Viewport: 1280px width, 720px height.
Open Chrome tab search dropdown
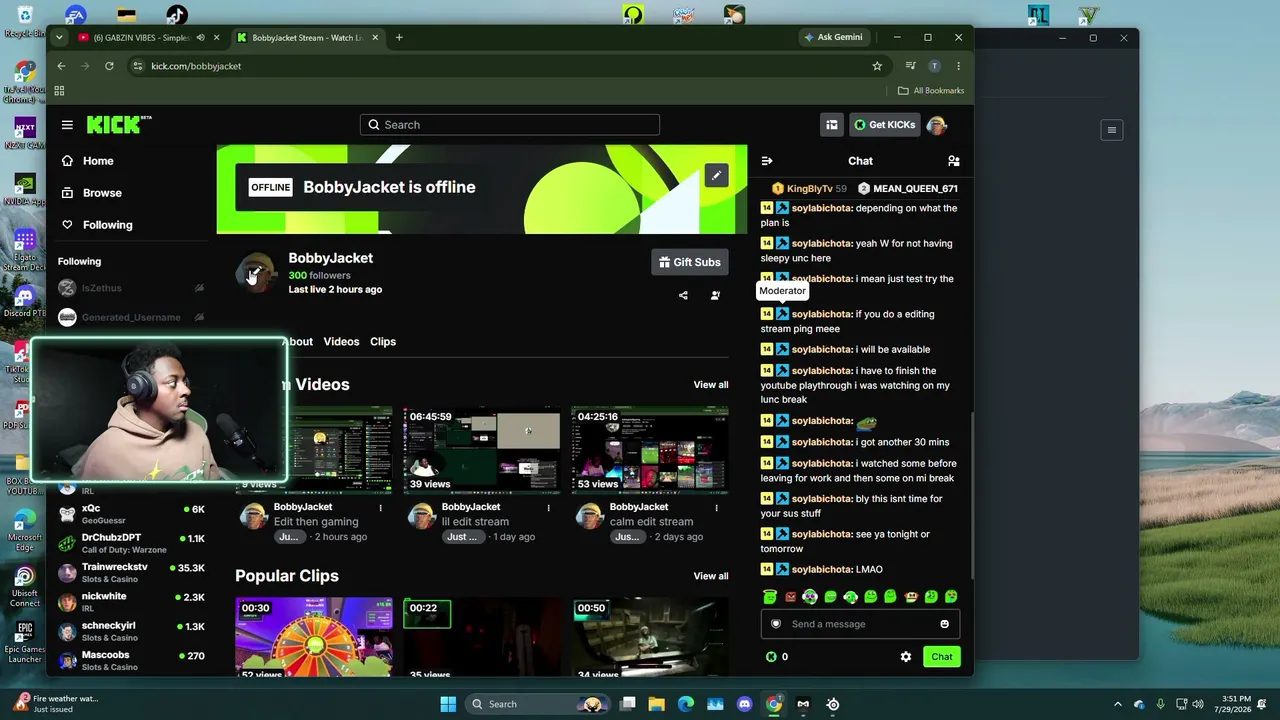[x=59, y=38]
